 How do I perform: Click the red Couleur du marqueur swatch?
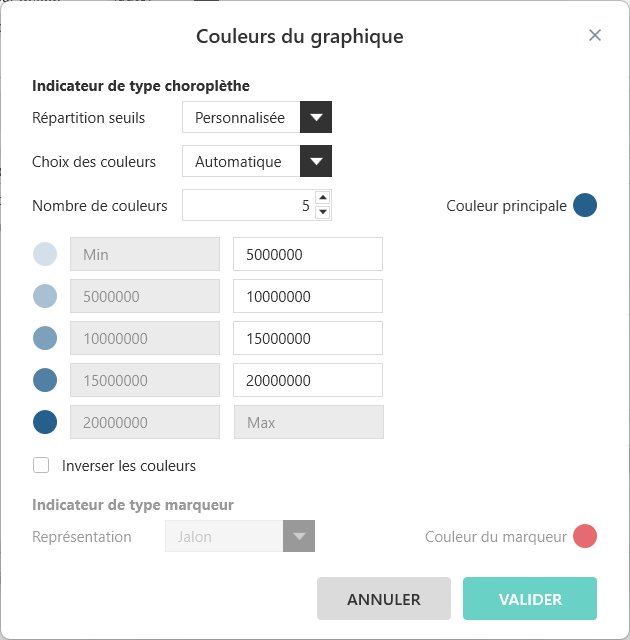[585, 537]
